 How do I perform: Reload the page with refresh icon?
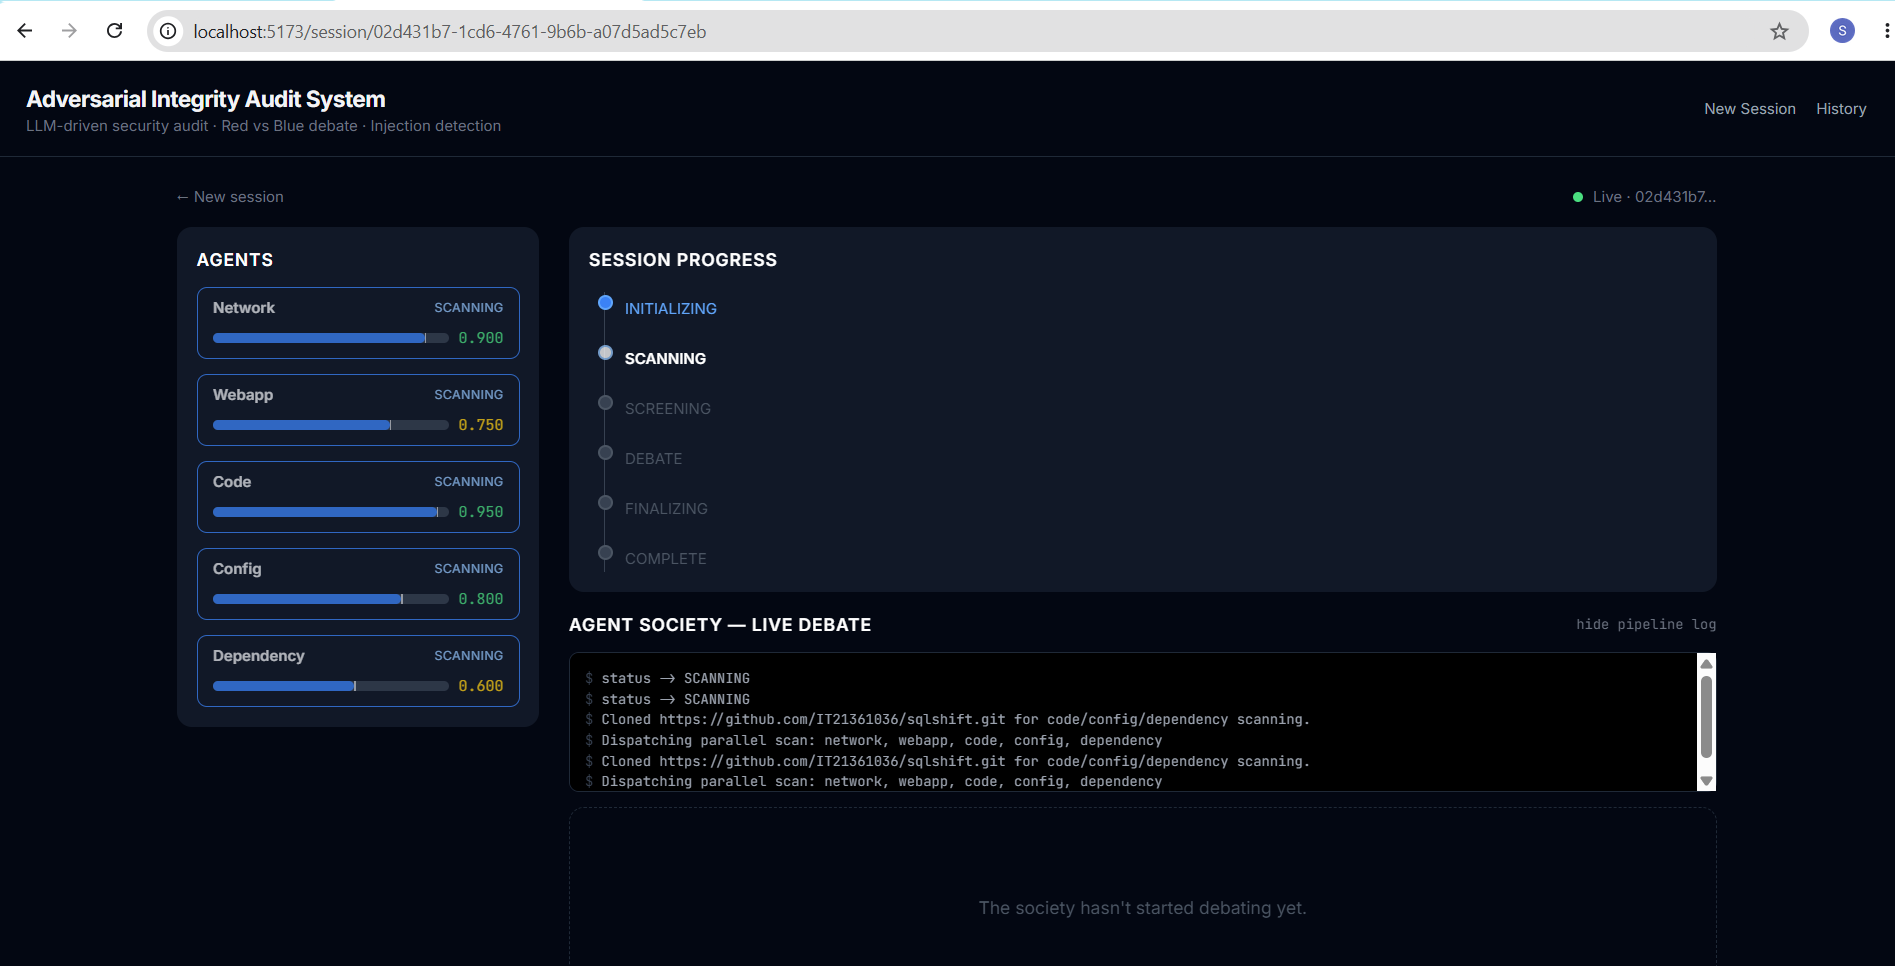coord(115,31)
